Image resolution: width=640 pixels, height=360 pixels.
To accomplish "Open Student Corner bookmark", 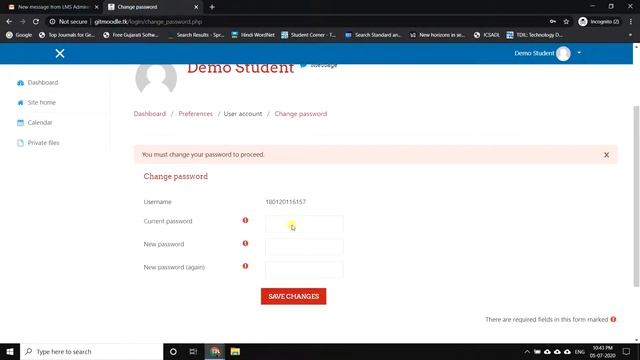I will 309,35.
